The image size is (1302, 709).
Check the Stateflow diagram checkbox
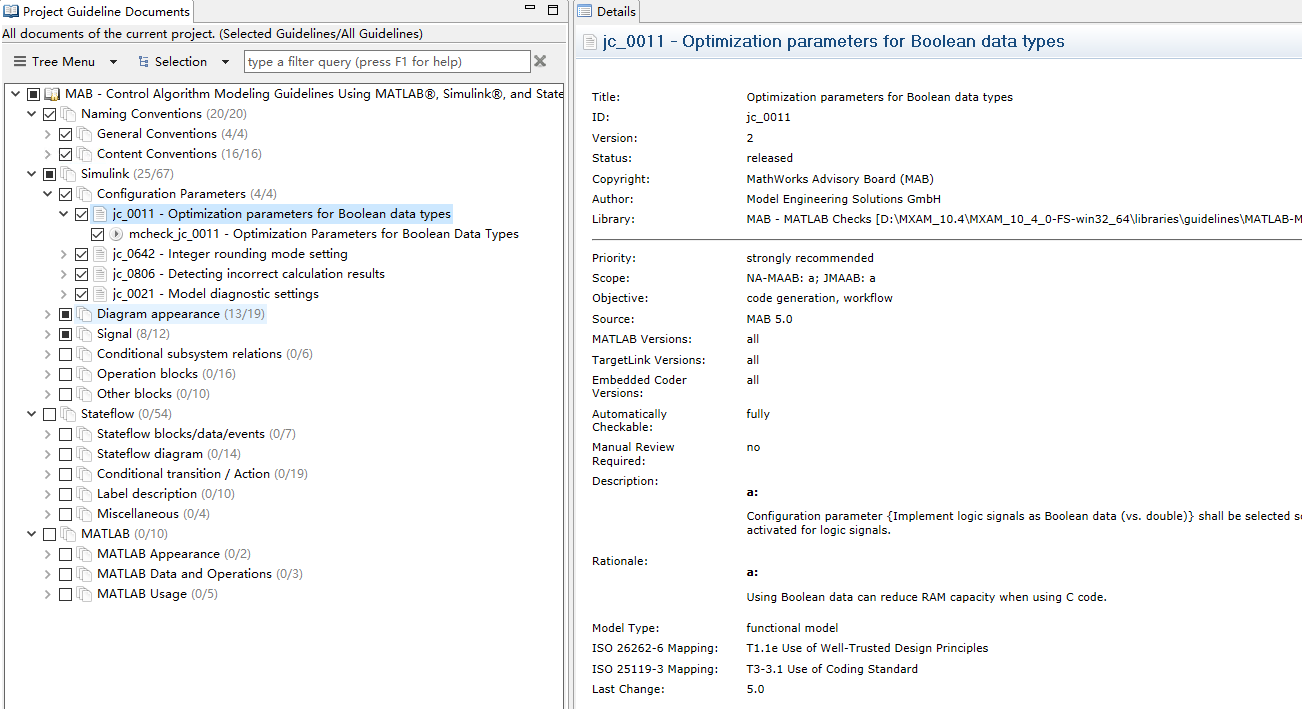66,454
